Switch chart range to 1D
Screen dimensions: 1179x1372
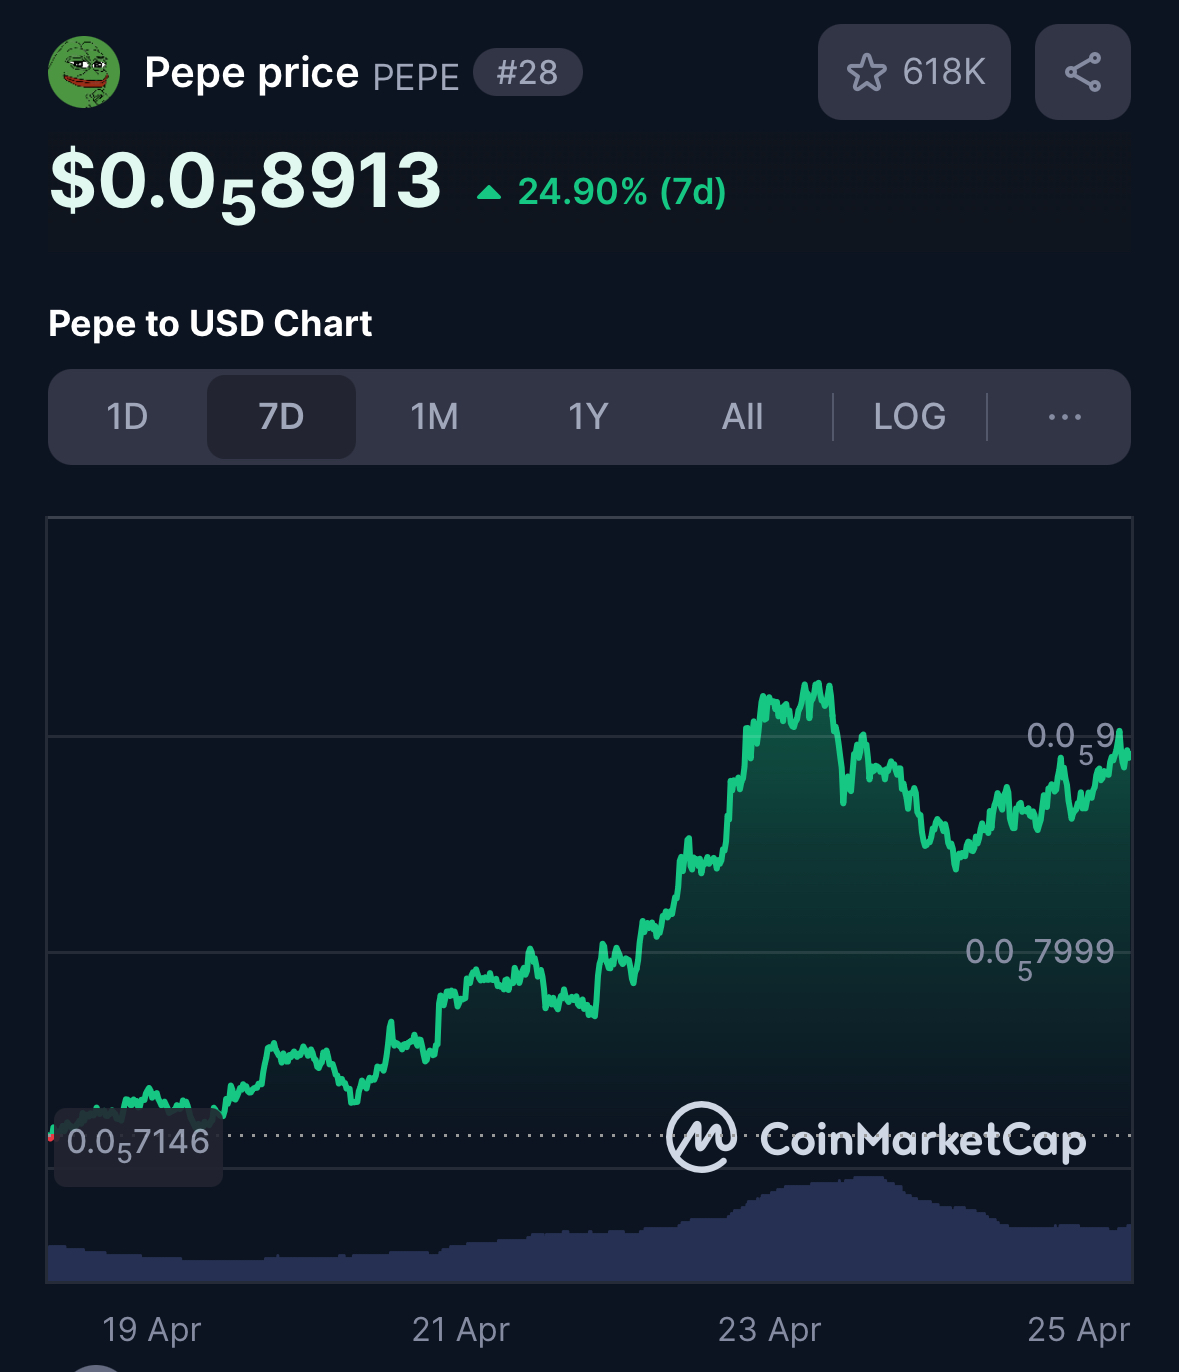click(x=127, y=417)
